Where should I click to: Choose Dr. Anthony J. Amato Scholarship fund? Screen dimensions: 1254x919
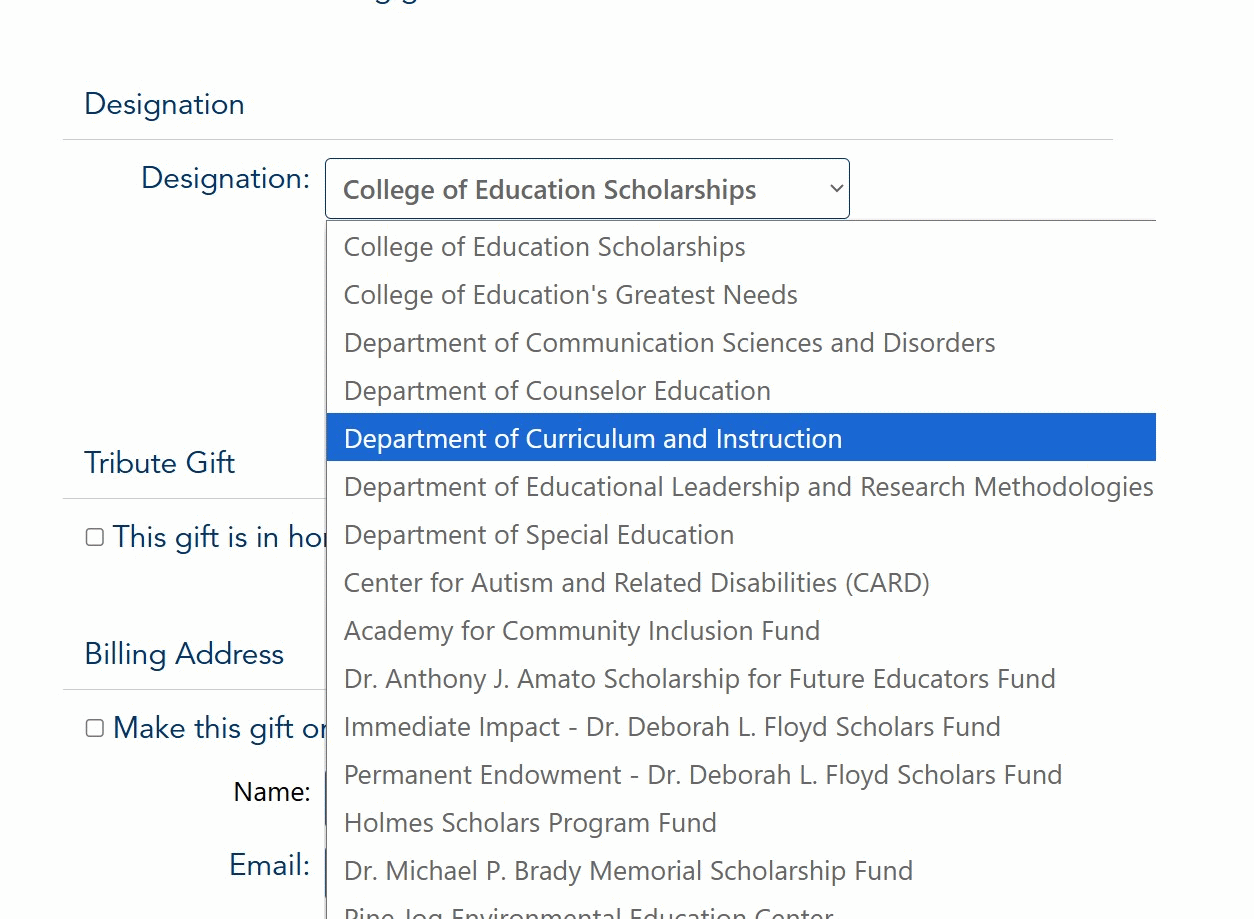coord(700,678)
